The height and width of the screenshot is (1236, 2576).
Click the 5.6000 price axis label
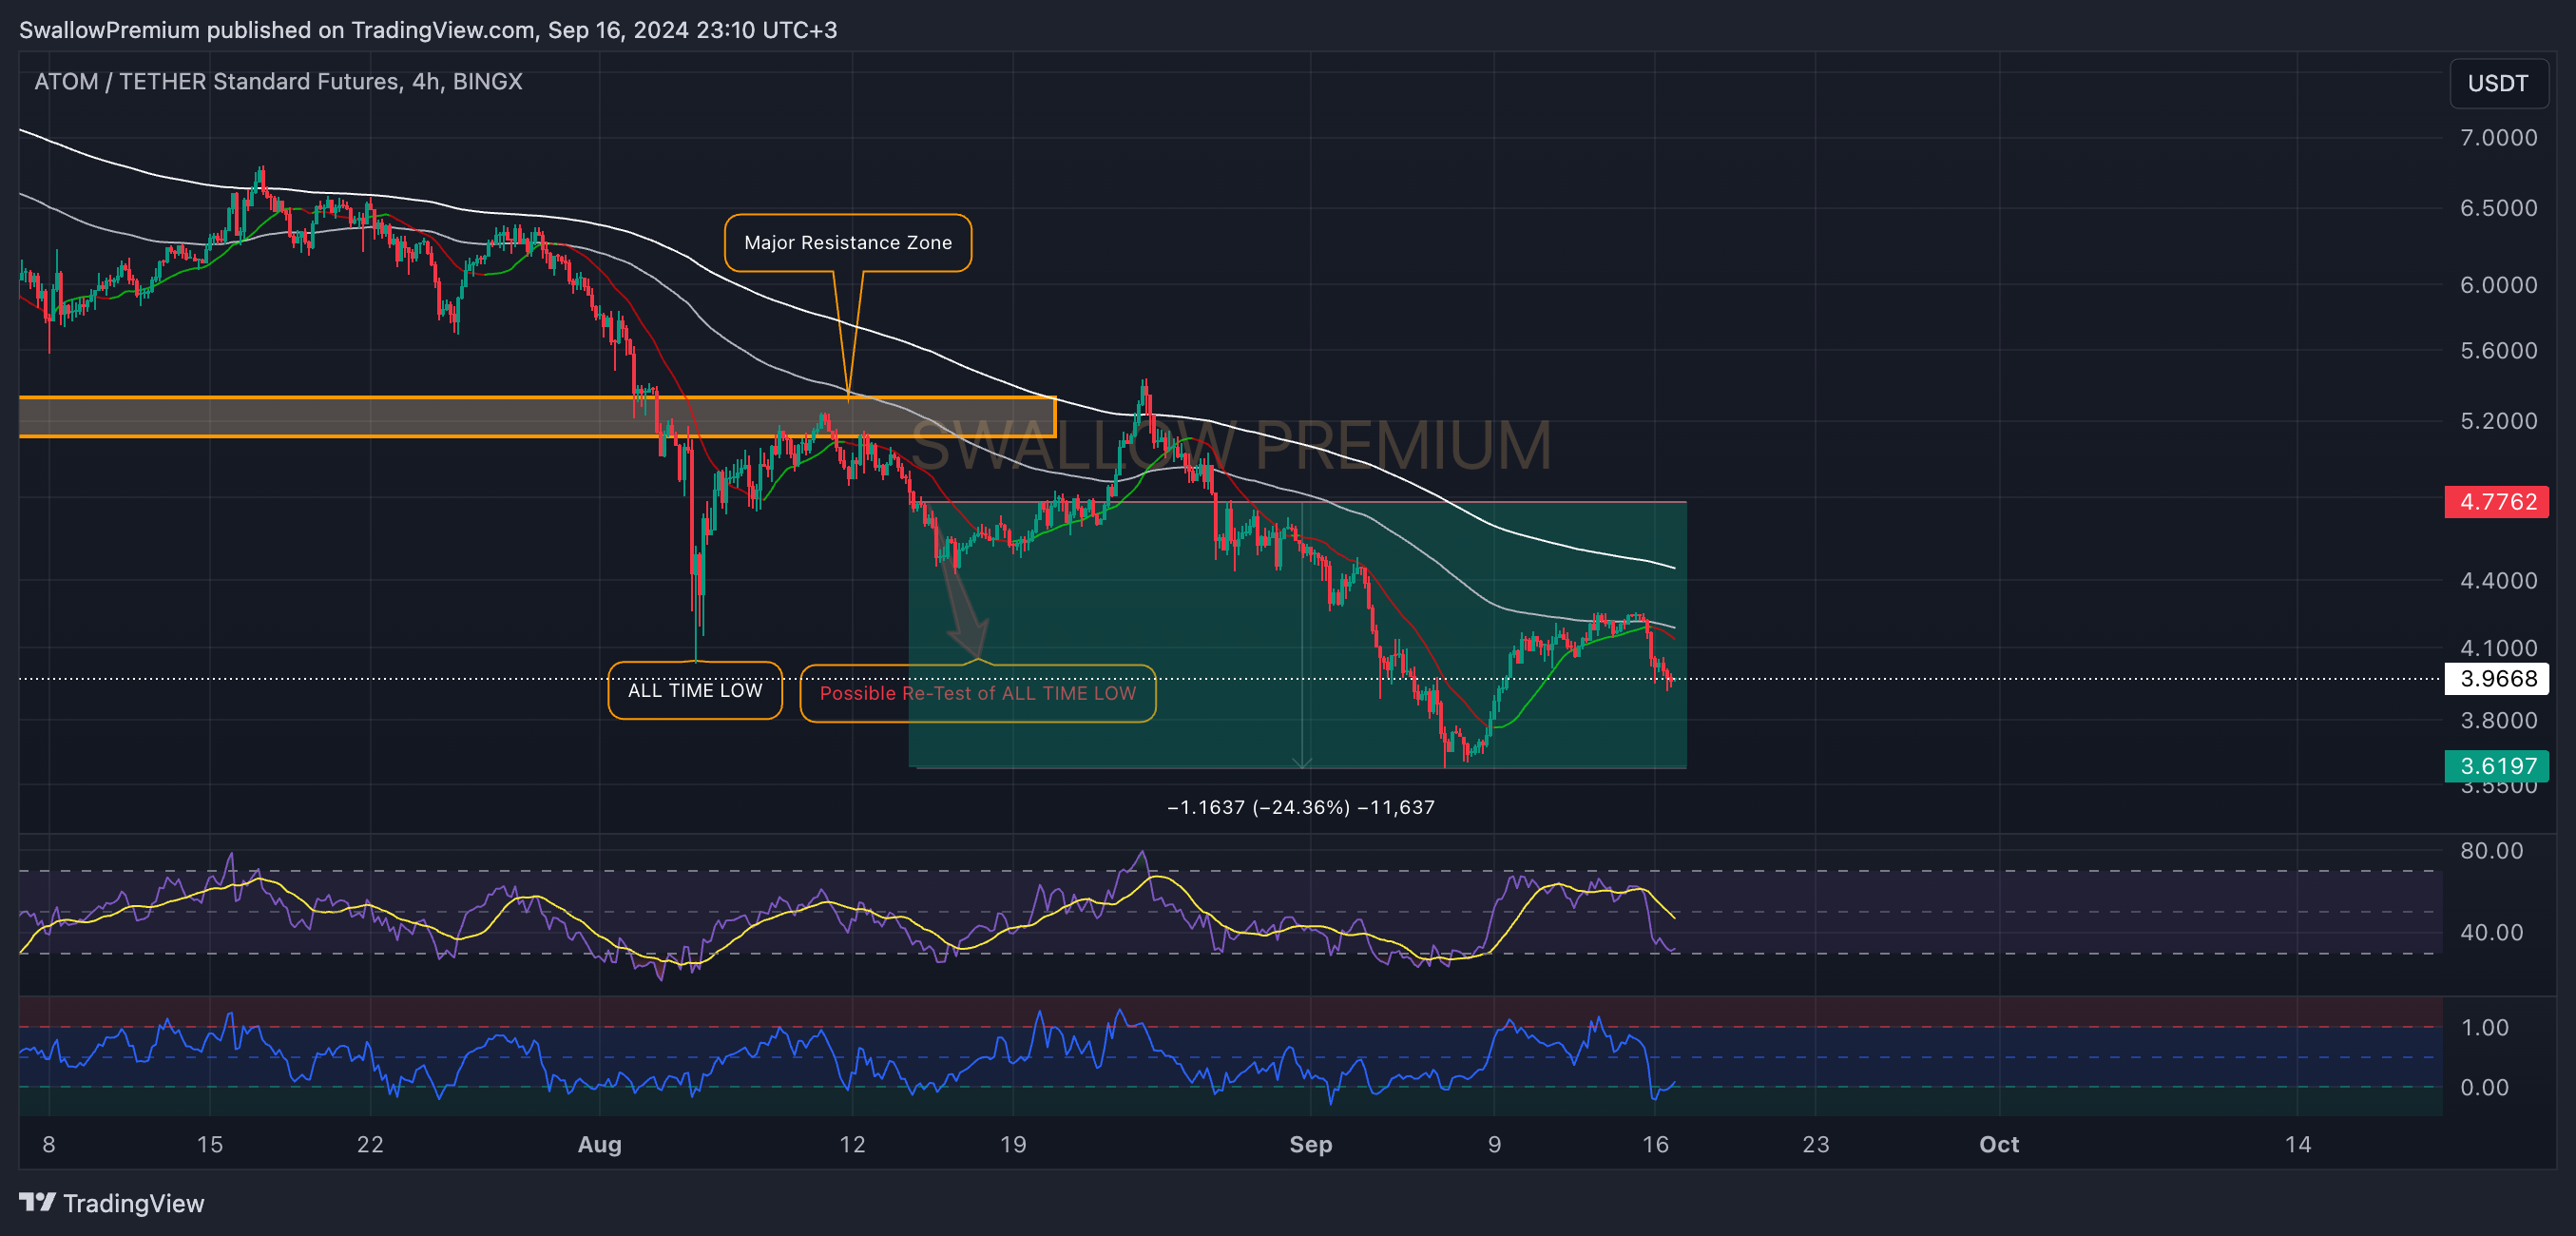pos(2498,350)
